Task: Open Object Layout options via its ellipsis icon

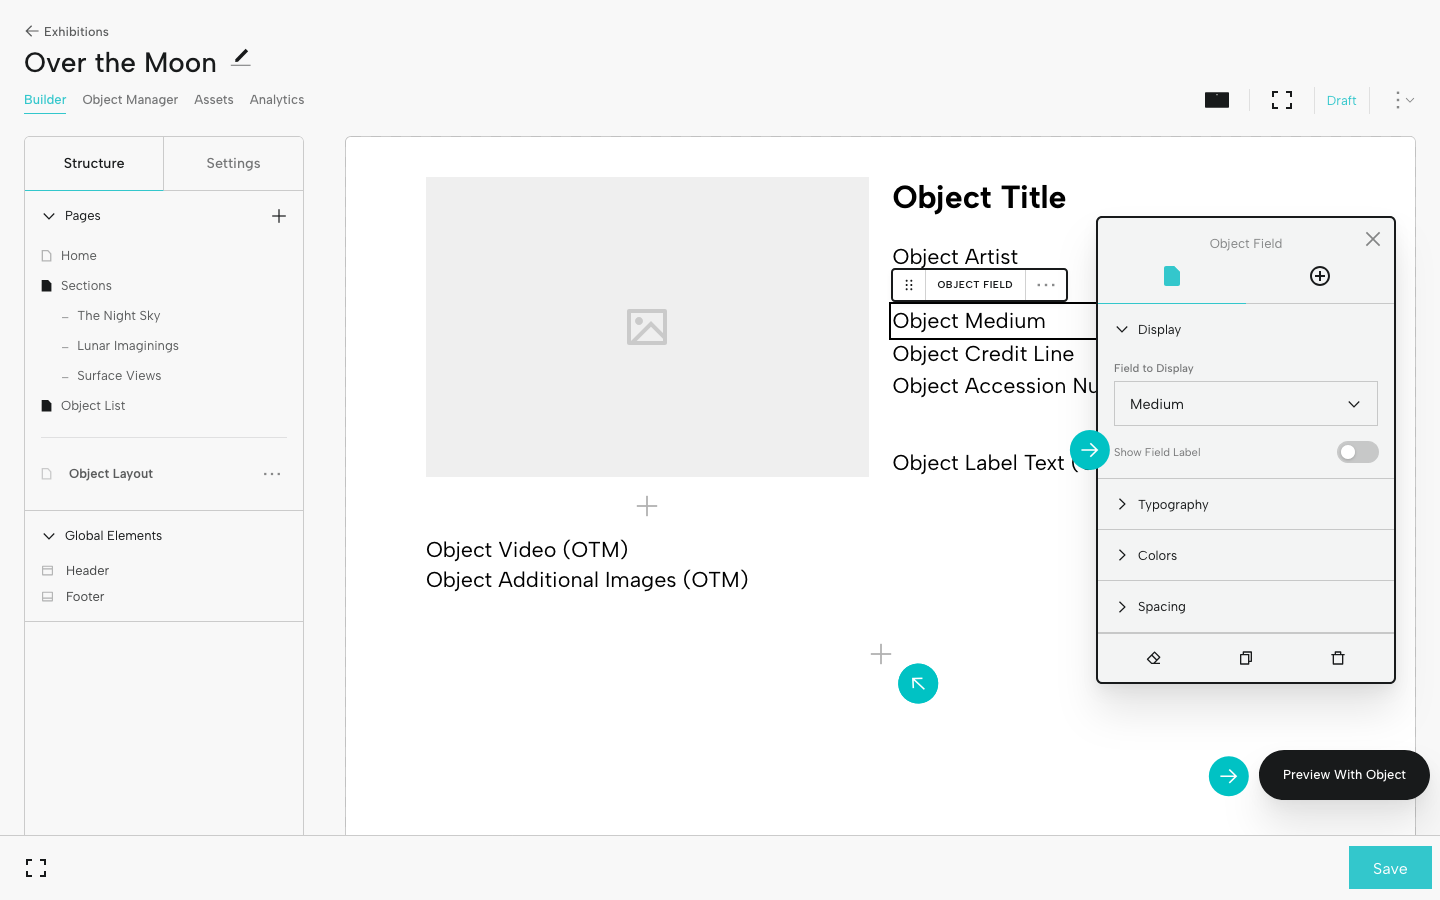Action: click(x=272, y=474)
